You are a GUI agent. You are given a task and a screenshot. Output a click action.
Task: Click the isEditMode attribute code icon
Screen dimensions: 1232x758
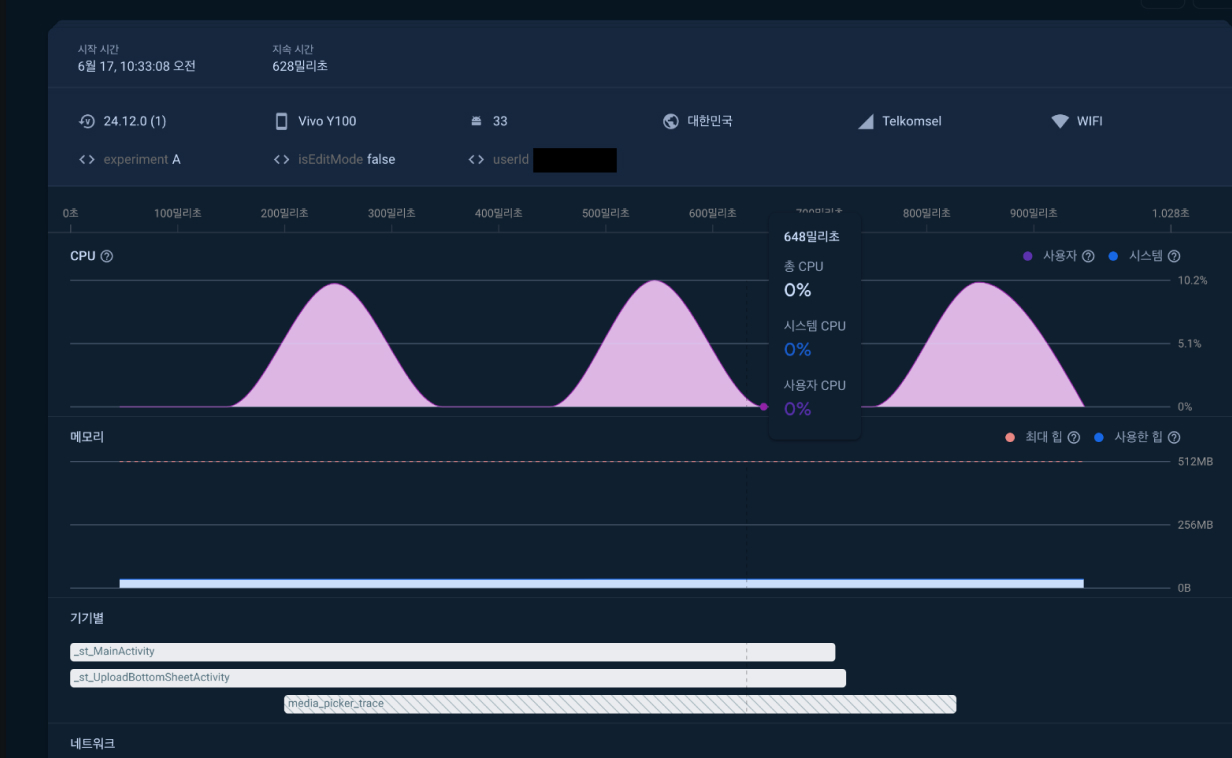click(281, 159)
